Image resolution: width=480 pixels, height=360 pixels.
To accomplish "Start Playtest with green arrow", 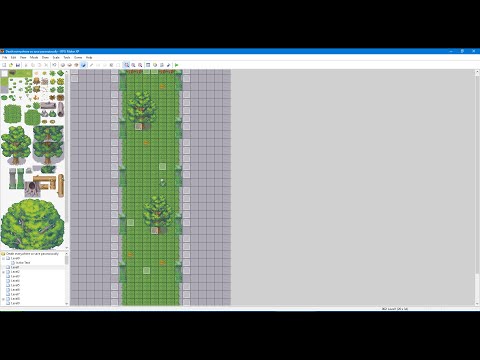I will point(176,65).
